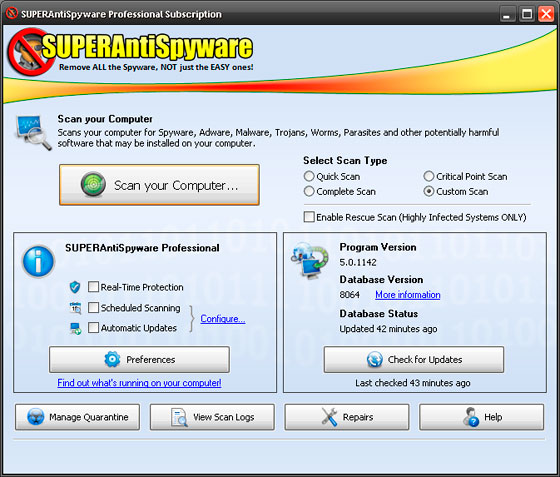Toggle Scheduled Scanning checkbox

tap(94, 307)
